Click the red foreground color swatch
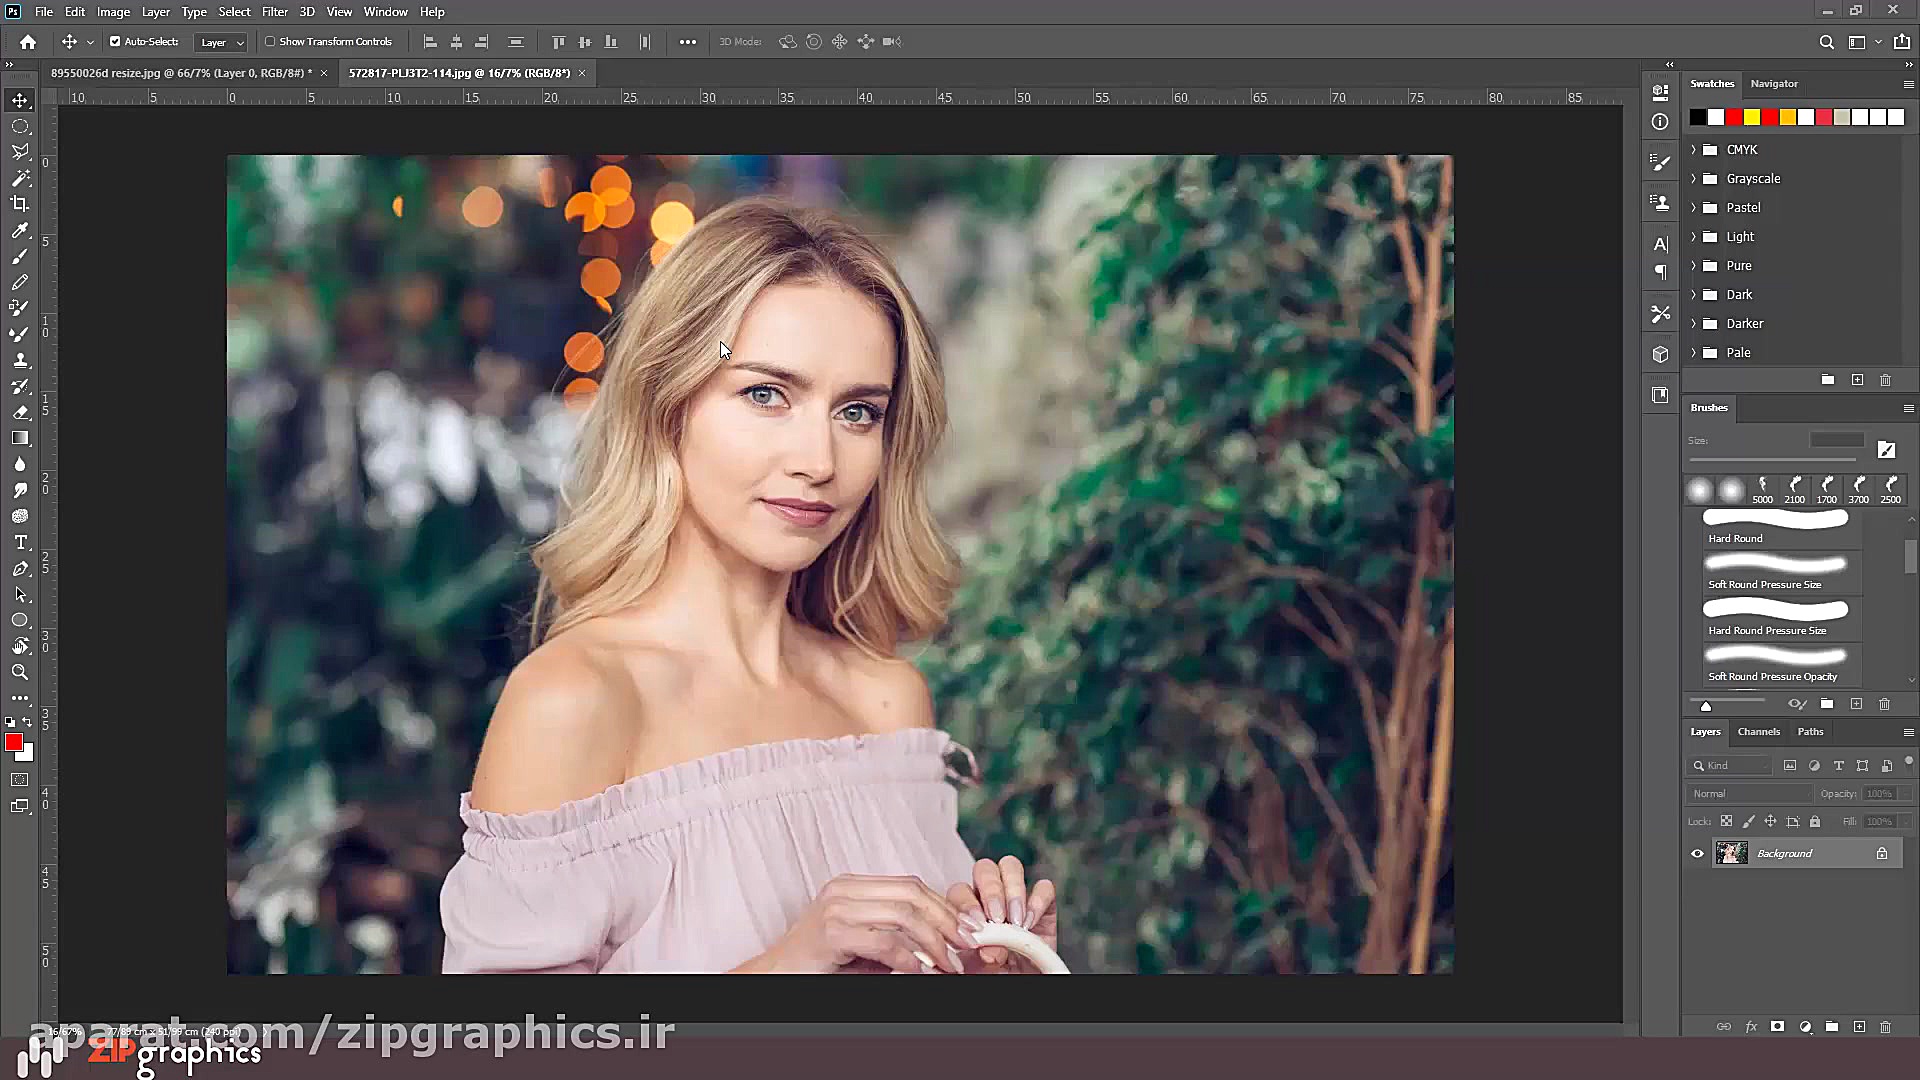Image resolution: width=1920 pixels, height=1080 pixels. 13,742
